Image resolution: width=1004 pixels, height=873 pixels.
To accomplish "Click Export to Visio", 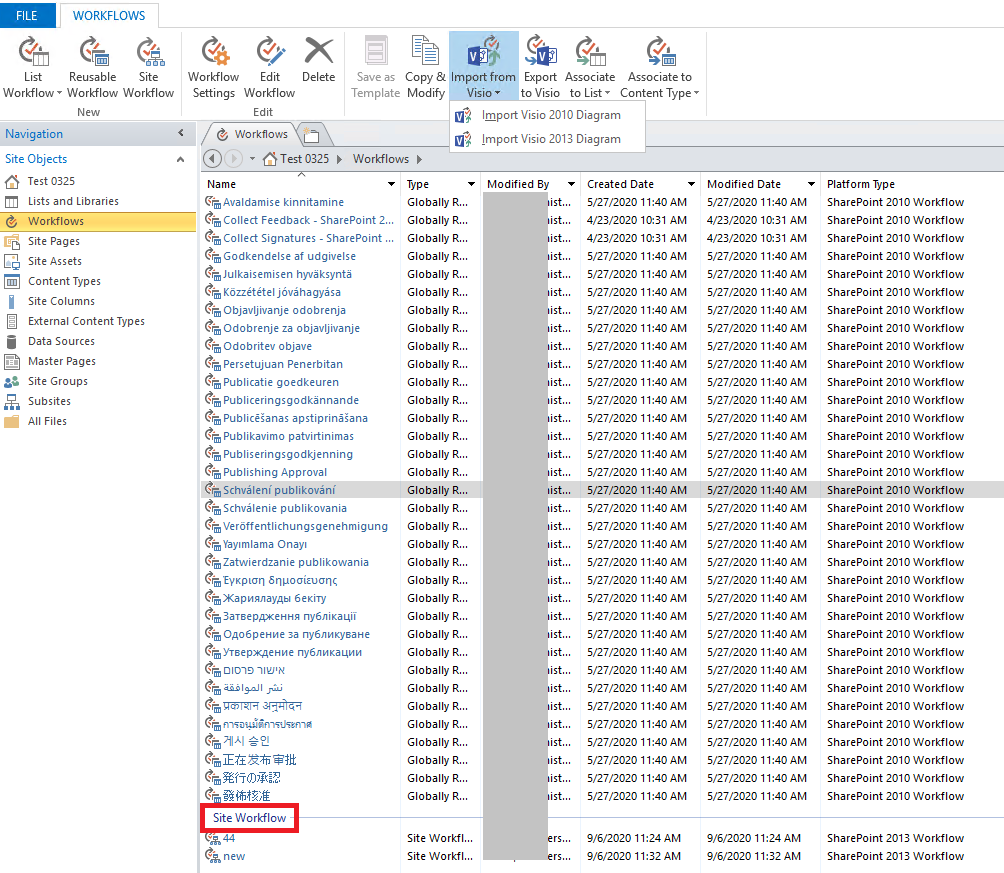I will point(540,68).
